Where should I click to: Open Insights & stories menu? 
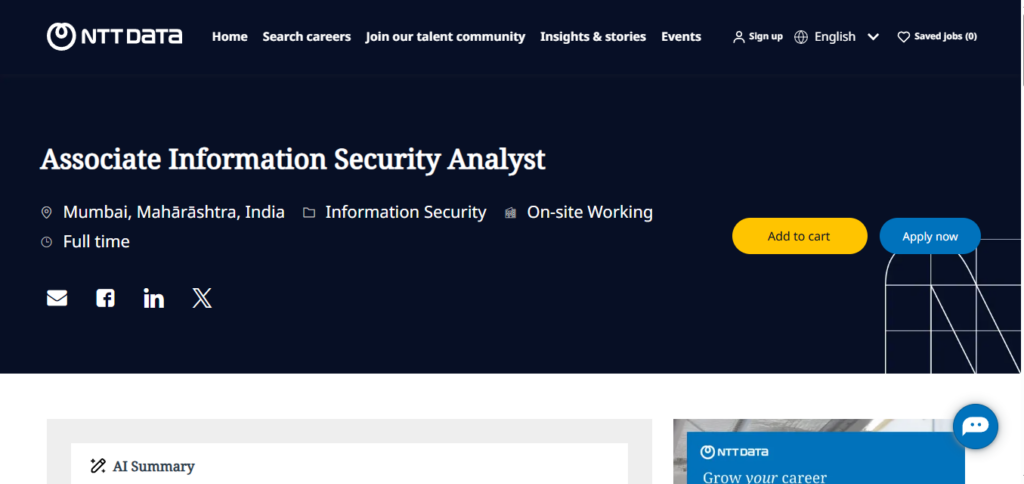click(x=593, y=37)
